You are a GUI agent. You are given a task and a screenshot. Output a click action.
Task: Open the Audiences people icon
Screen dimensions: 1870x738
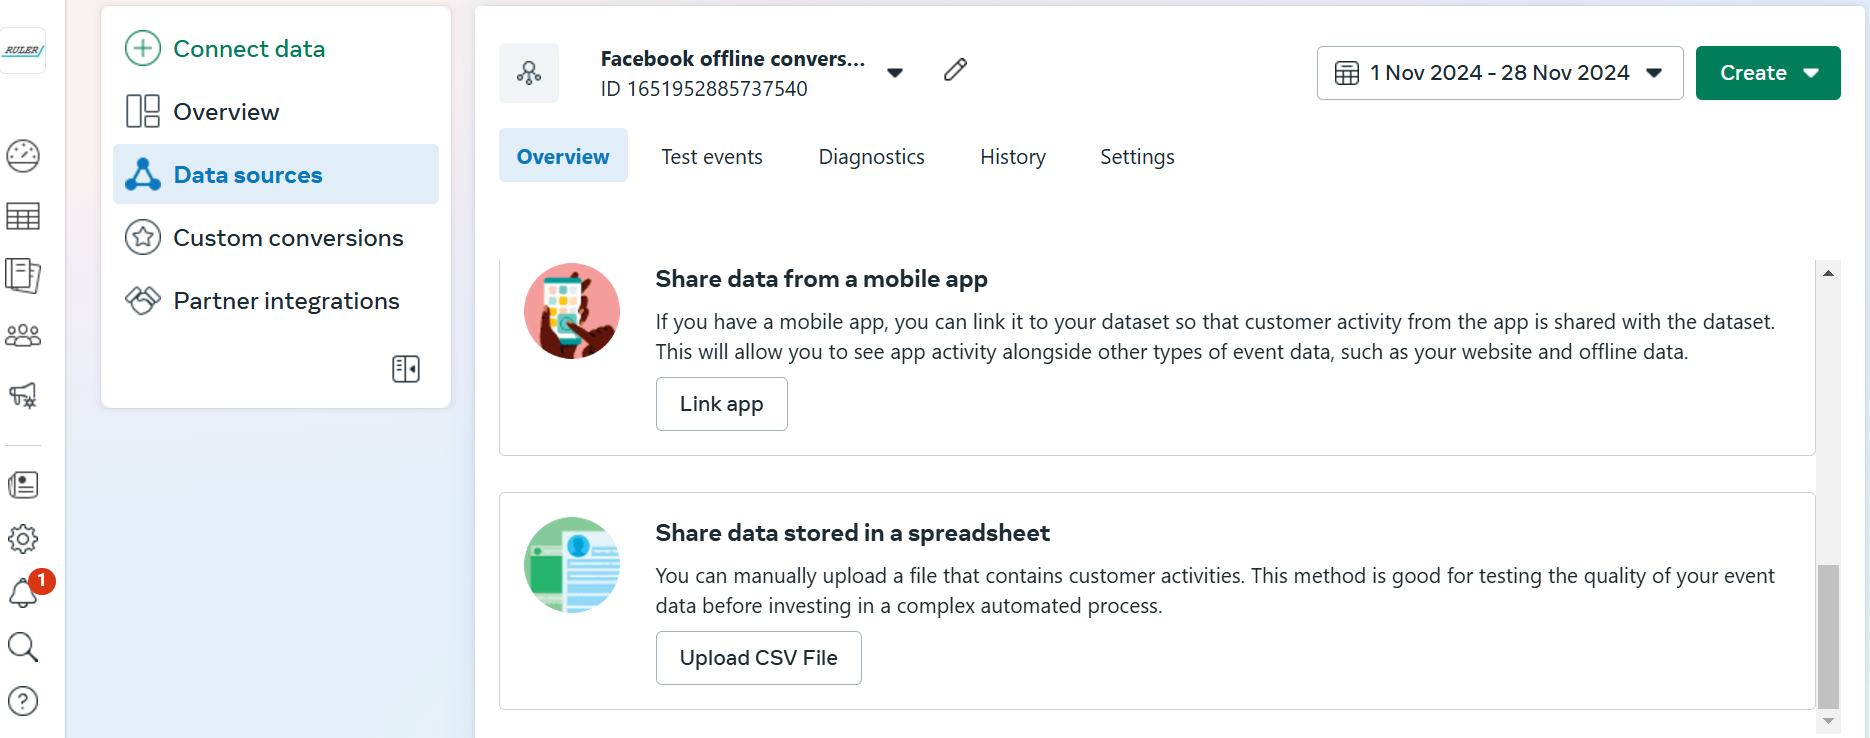click(x=23, y=336)
